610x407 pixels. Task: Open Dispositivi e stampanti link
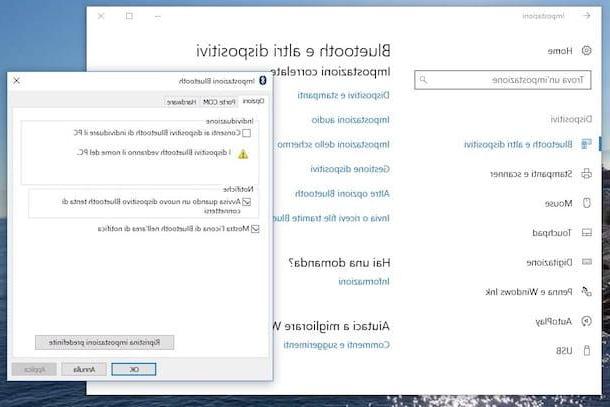[x=343, y=95]
